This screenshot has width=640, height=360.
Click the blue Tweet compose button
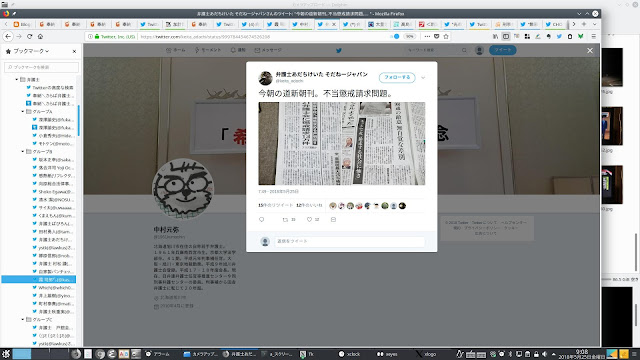tap(503, 50)
